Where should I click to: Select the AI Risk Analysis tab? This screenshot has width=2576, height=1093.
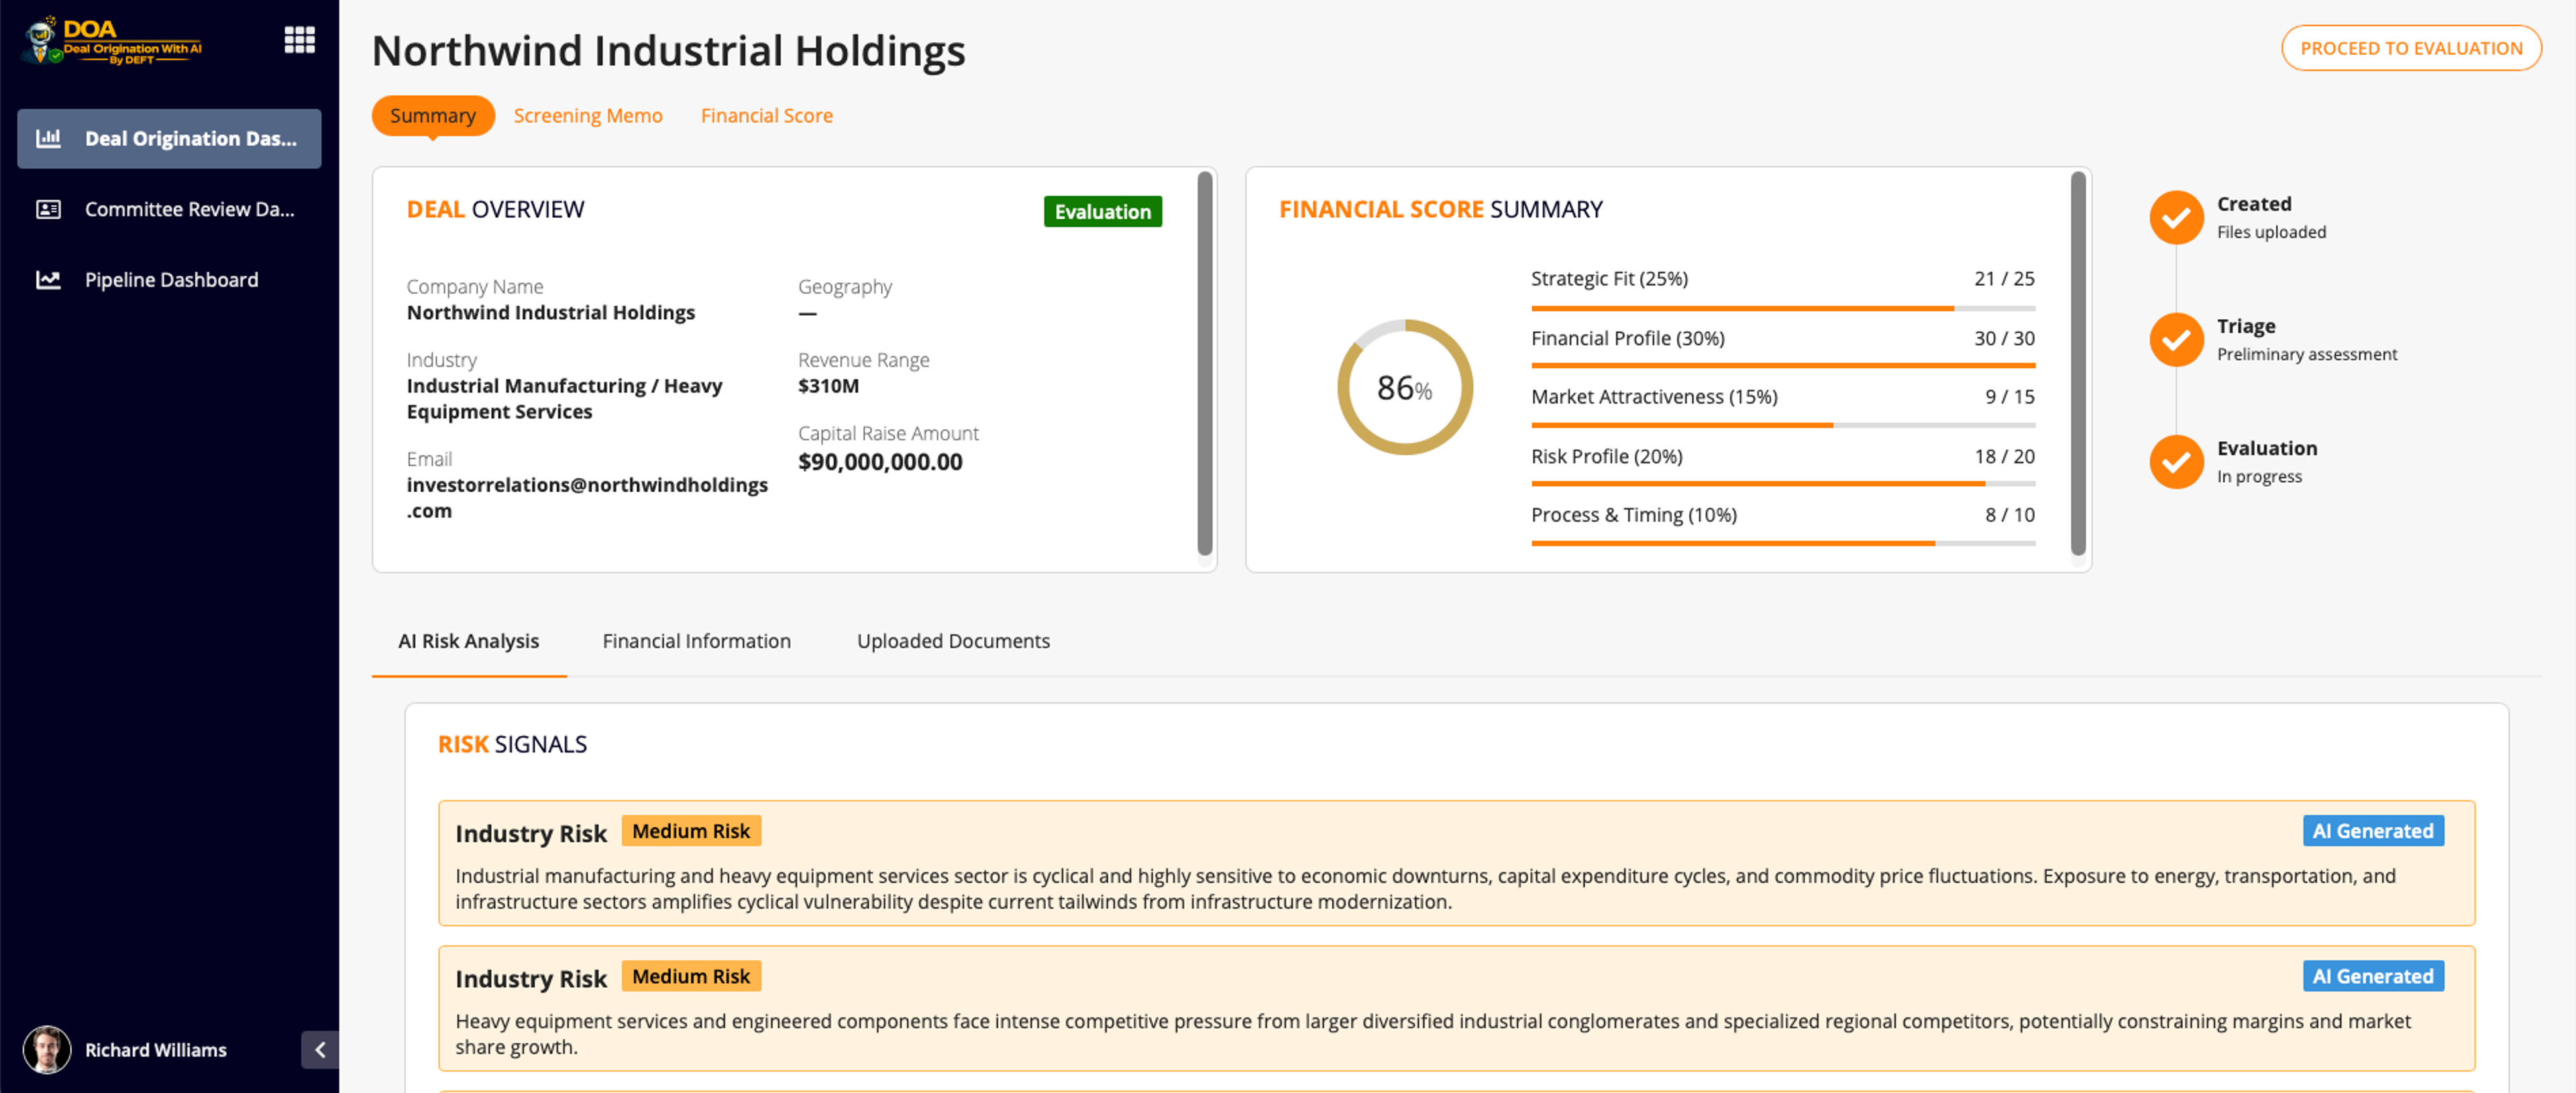[x=468, y=641]
